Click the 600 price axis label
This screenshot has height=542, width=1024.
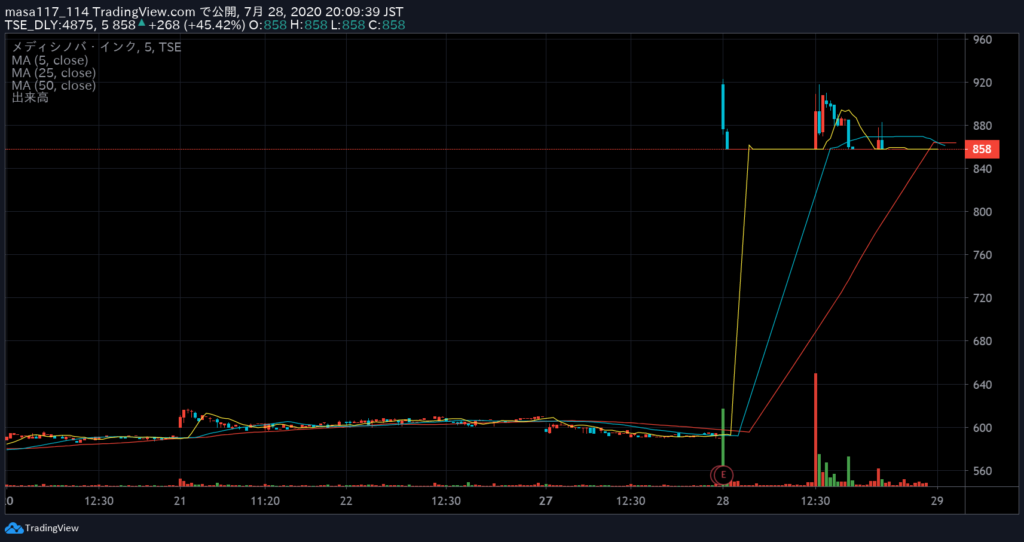click(982, 428)
